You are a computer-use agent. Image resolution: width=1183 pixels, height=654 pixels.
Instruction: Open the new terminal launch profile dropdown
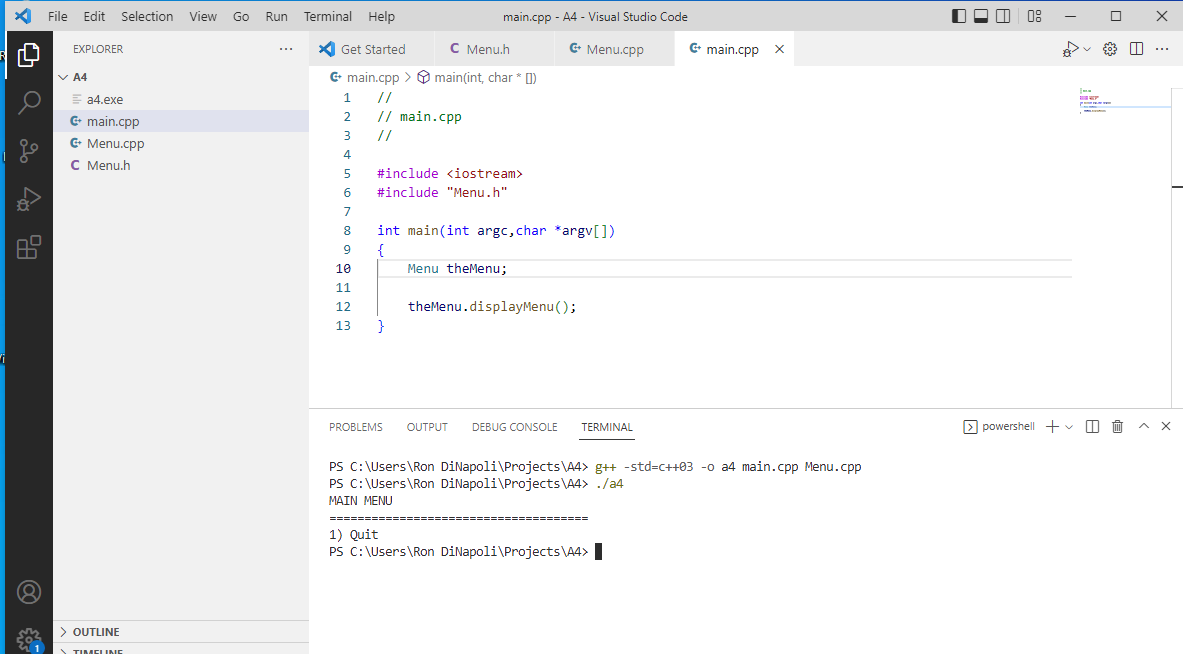point(1069,427)
